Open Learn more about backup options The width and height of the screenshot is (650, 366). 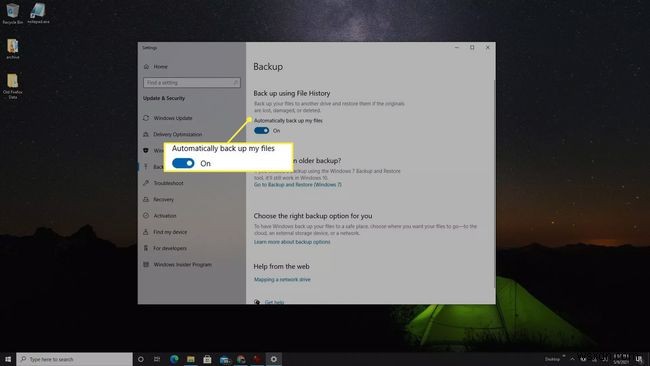(292, 242)
